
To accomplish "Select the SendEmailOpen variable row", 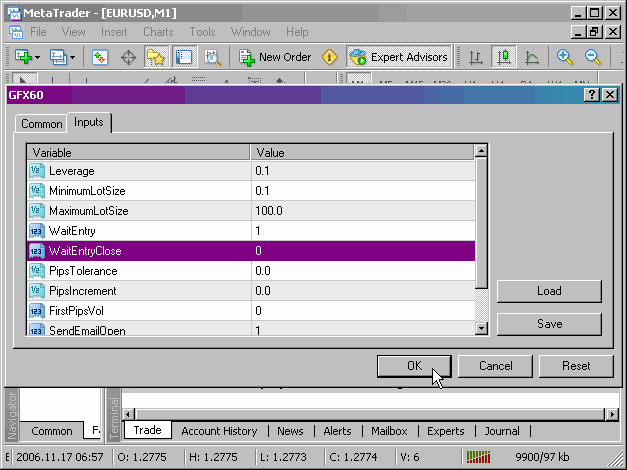I will (x=251, y=328).
